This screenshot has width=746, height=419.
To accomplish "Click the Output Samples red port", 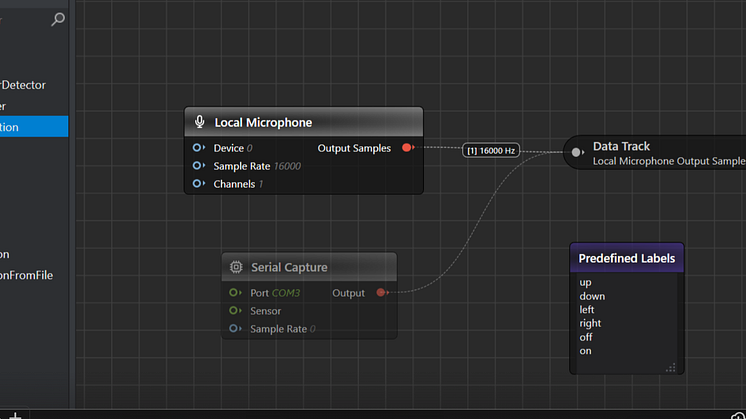I will click(408, 147).
